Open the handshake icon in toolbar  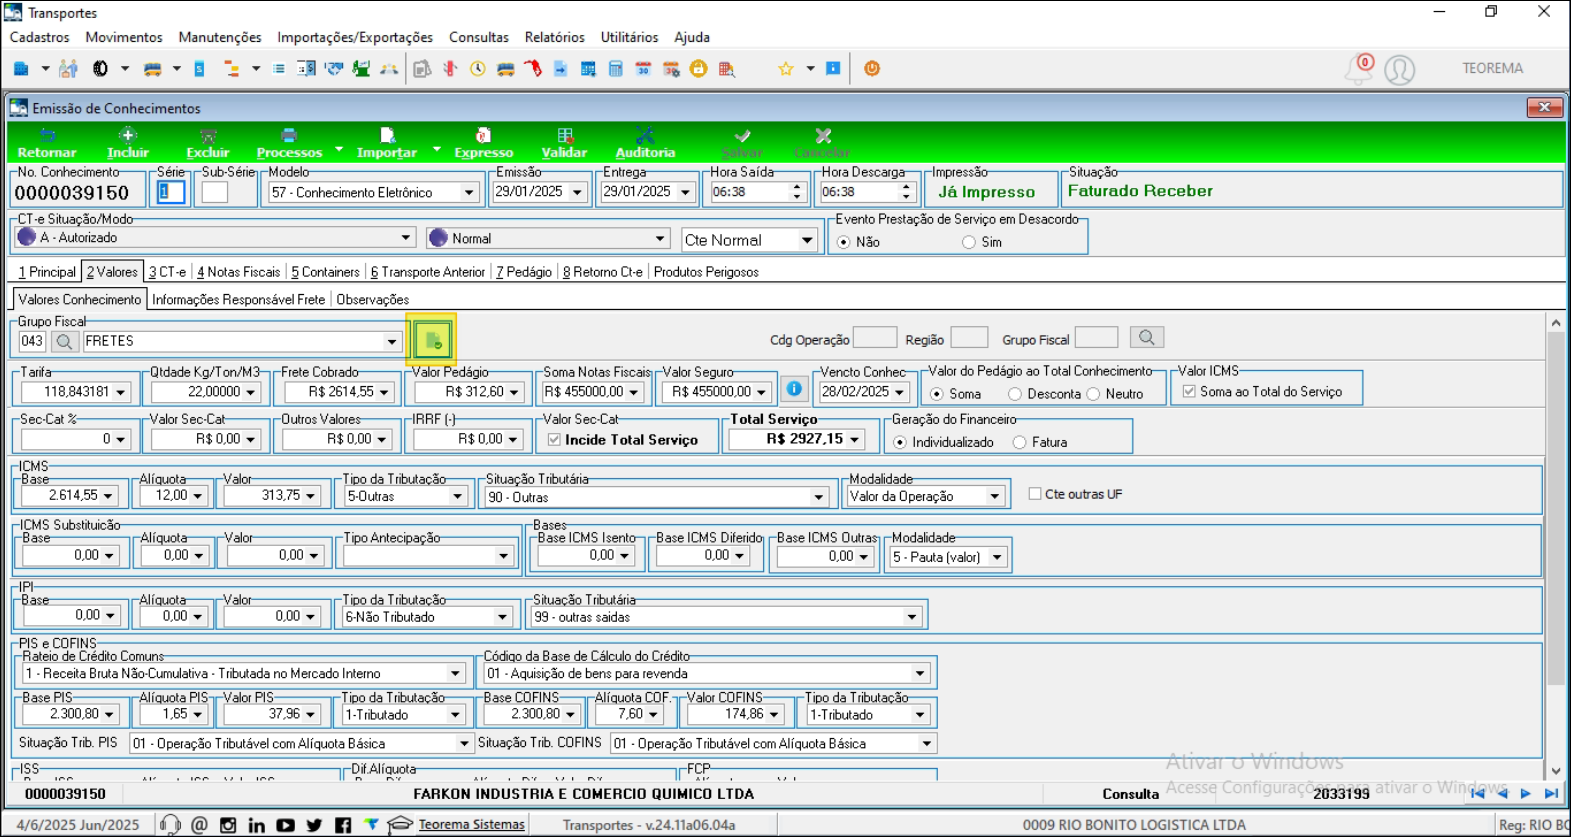click(334, 69)
